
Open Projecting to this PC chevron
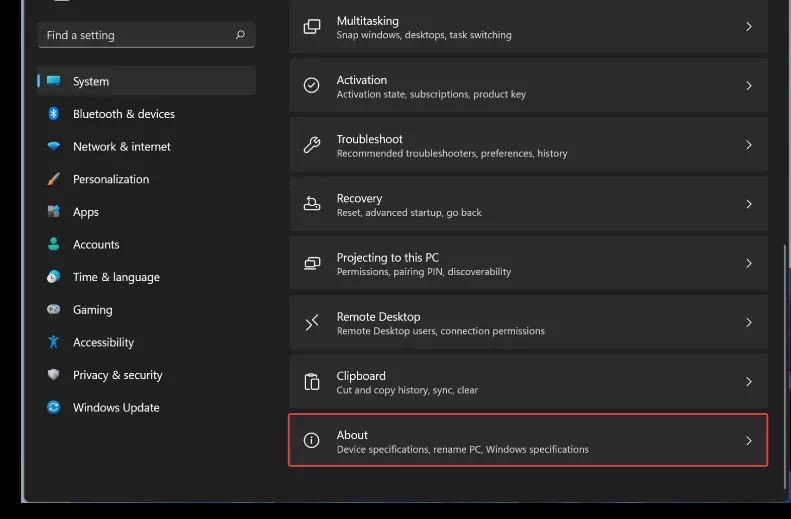[749, 263]
